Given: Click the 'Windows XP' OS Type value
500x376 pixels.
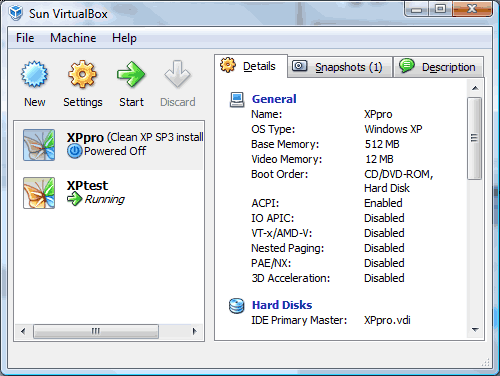Looking at the screenshot, I should [x=393, y=129].
